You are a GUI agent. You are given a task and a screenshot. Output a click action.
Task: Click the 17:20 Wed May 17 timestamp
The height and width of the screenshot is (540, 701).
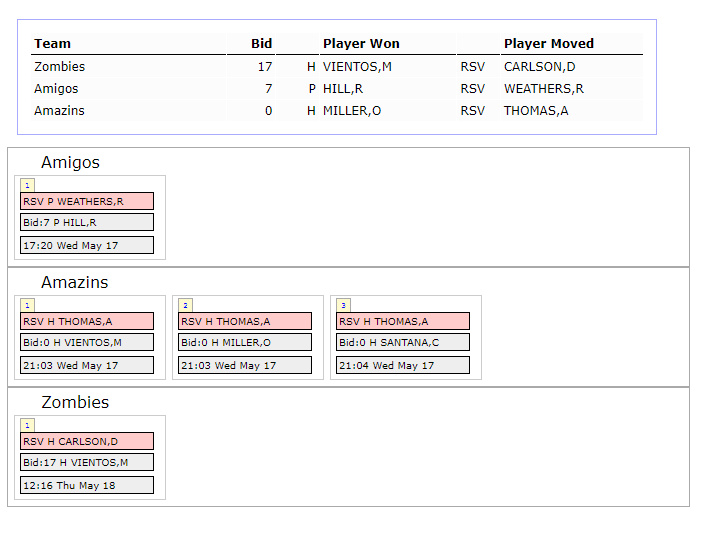click(x=87, y=245)
